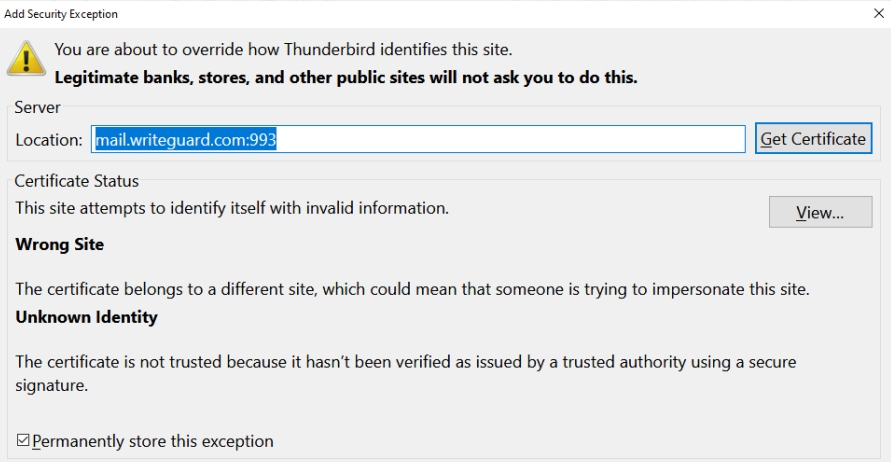Select the Unknown Identity heading
The height and width of the screenshot is (462, 891).
click(87, 317)
